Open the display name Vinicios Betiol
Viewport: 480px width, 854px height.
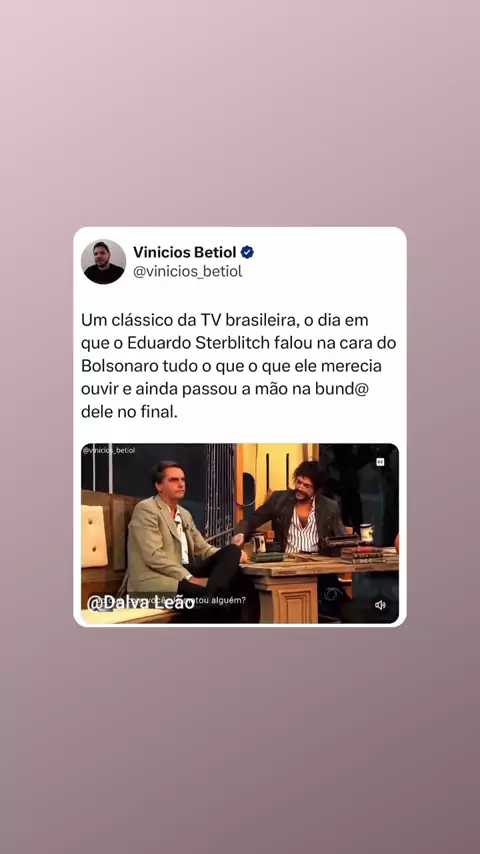pyautogui.click(x=185, y=252)
